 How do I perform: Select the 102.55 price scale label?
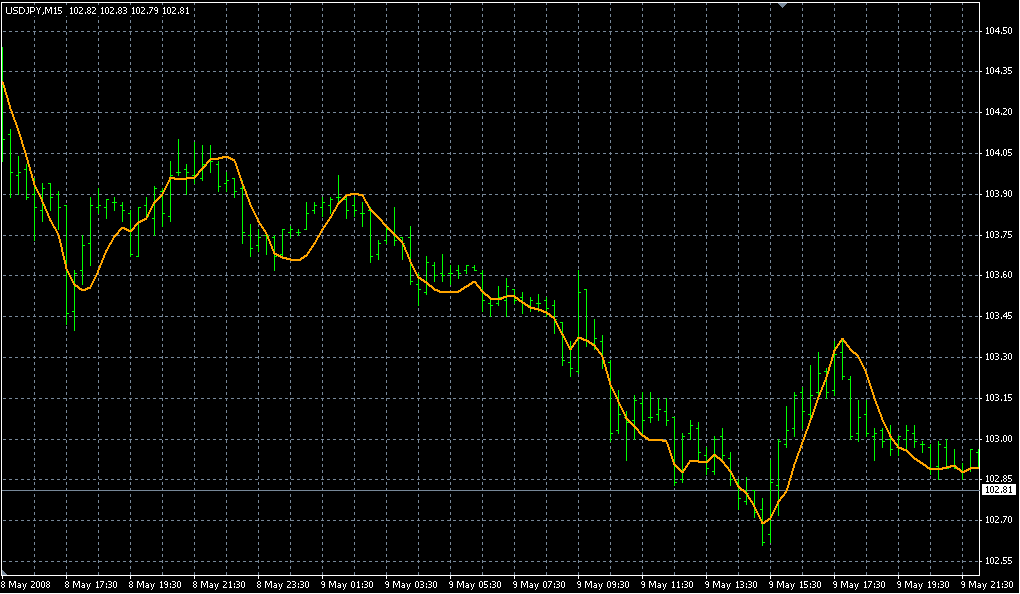pos(998,561)
